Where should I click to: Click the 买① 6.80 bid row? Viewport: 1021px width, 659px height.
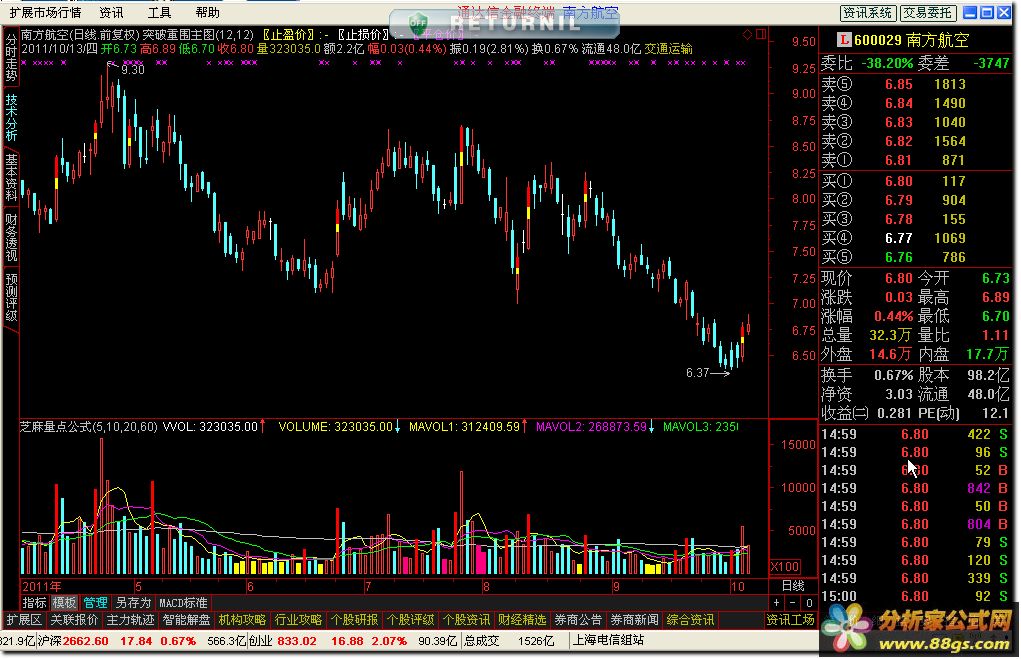pos(916,181)
